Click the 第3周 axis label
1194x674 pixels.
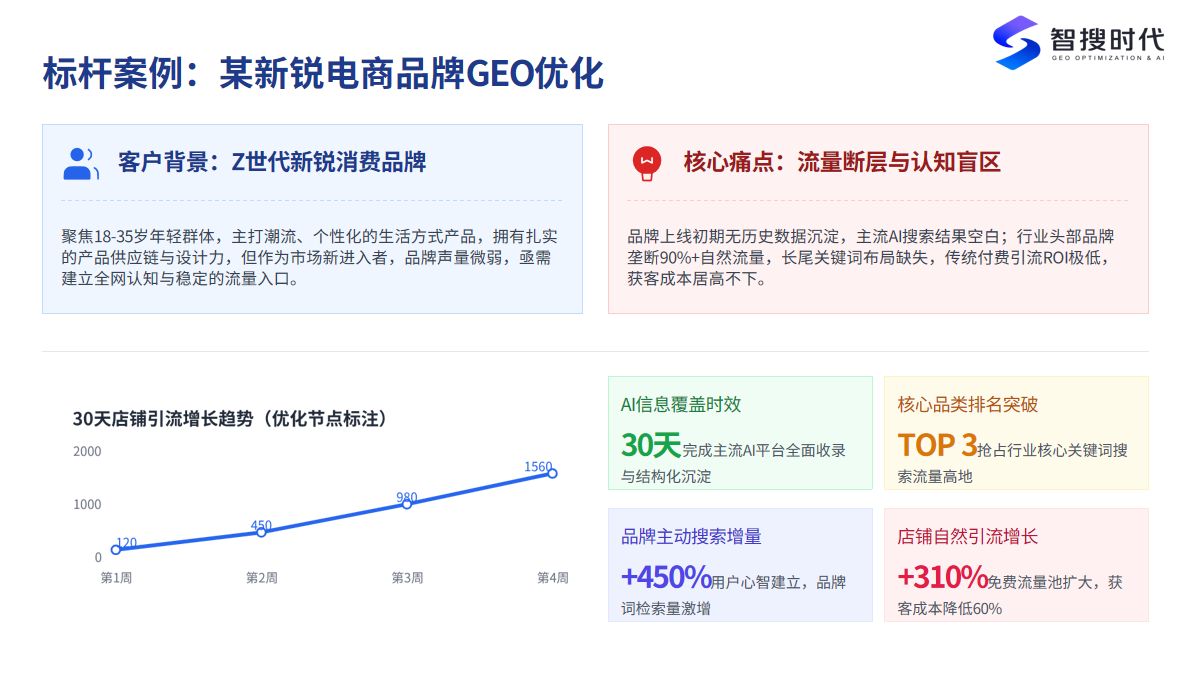(407, 578)
